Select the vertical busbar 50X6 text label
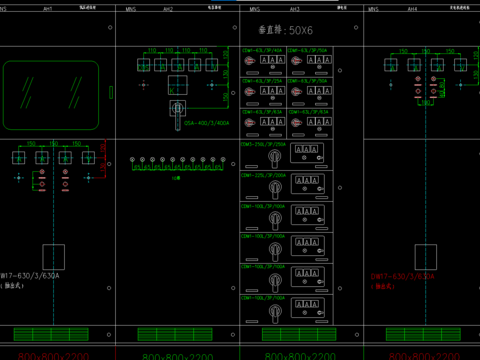 [286, 30]
